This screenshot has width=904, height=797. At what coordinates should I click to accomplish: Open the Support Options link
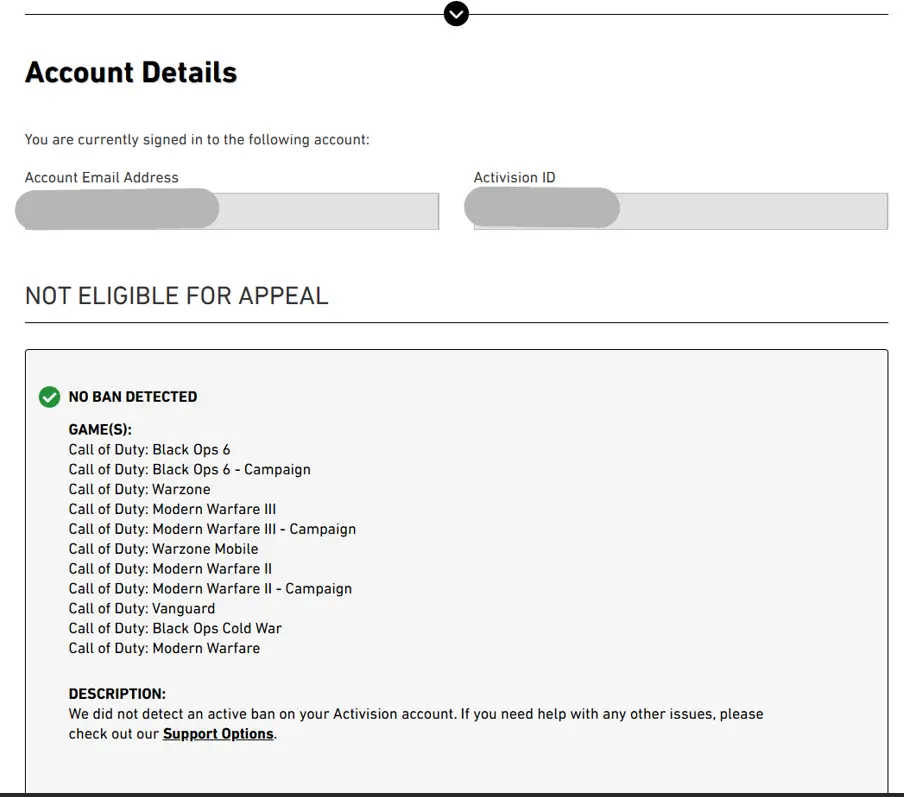click(x=218, y=734)
